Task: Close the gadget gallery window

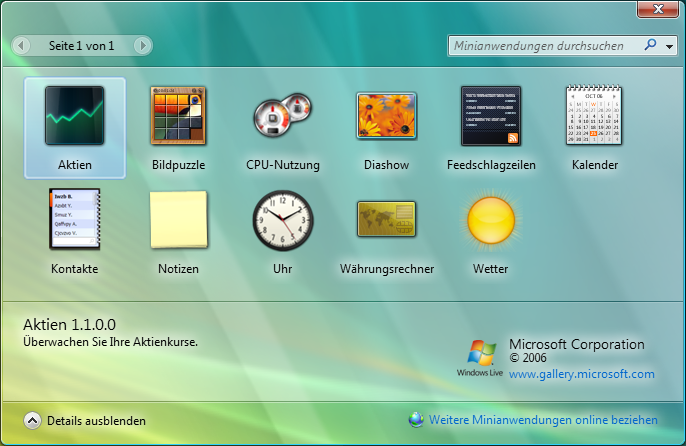Action: (x=656, y=9)
